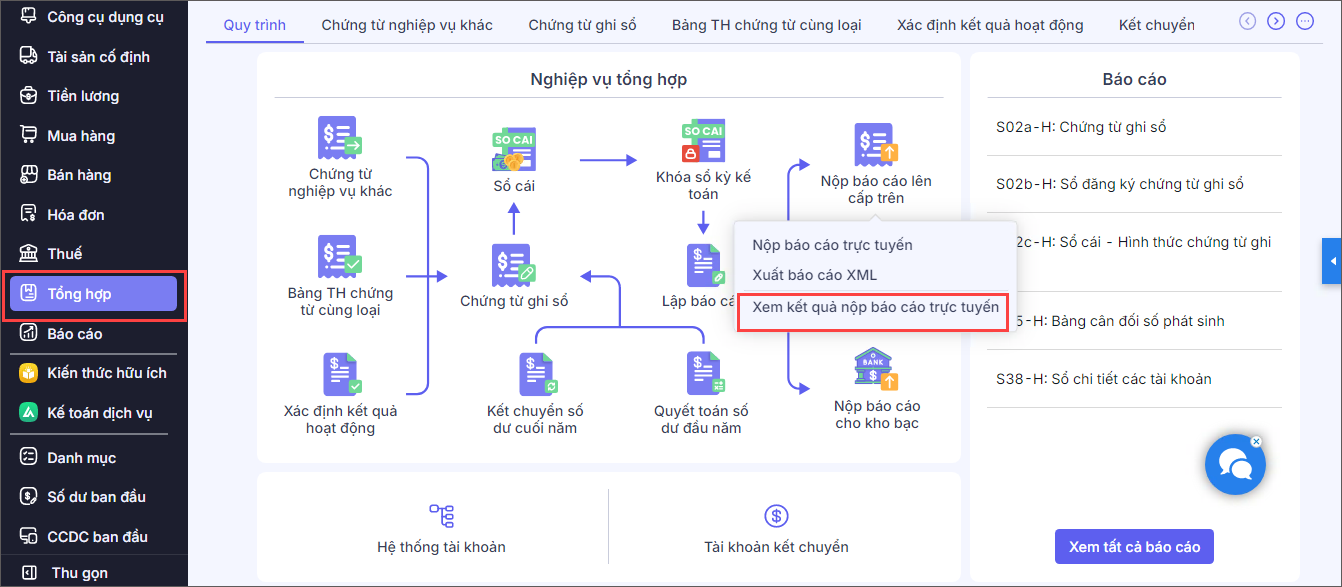Expand the right-side collapsed panel arrow
Image resolution: width=1342 pixels, height=587 pixels.
(1332, 261)
